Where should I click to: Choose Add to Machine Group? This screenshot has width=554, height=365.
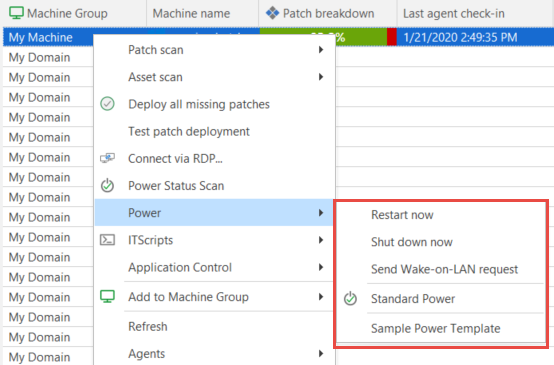214,297
